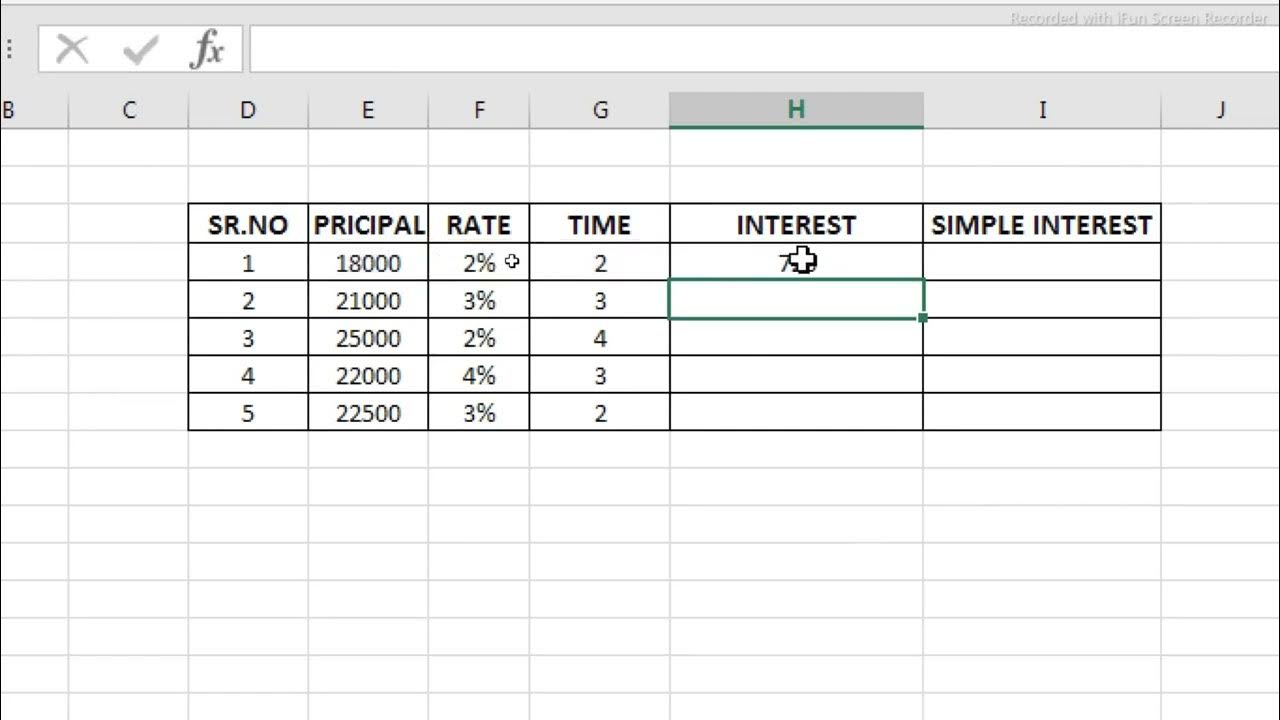The image size is (1280, 720).
Task: Select column F header
Action: pos(479,110)
